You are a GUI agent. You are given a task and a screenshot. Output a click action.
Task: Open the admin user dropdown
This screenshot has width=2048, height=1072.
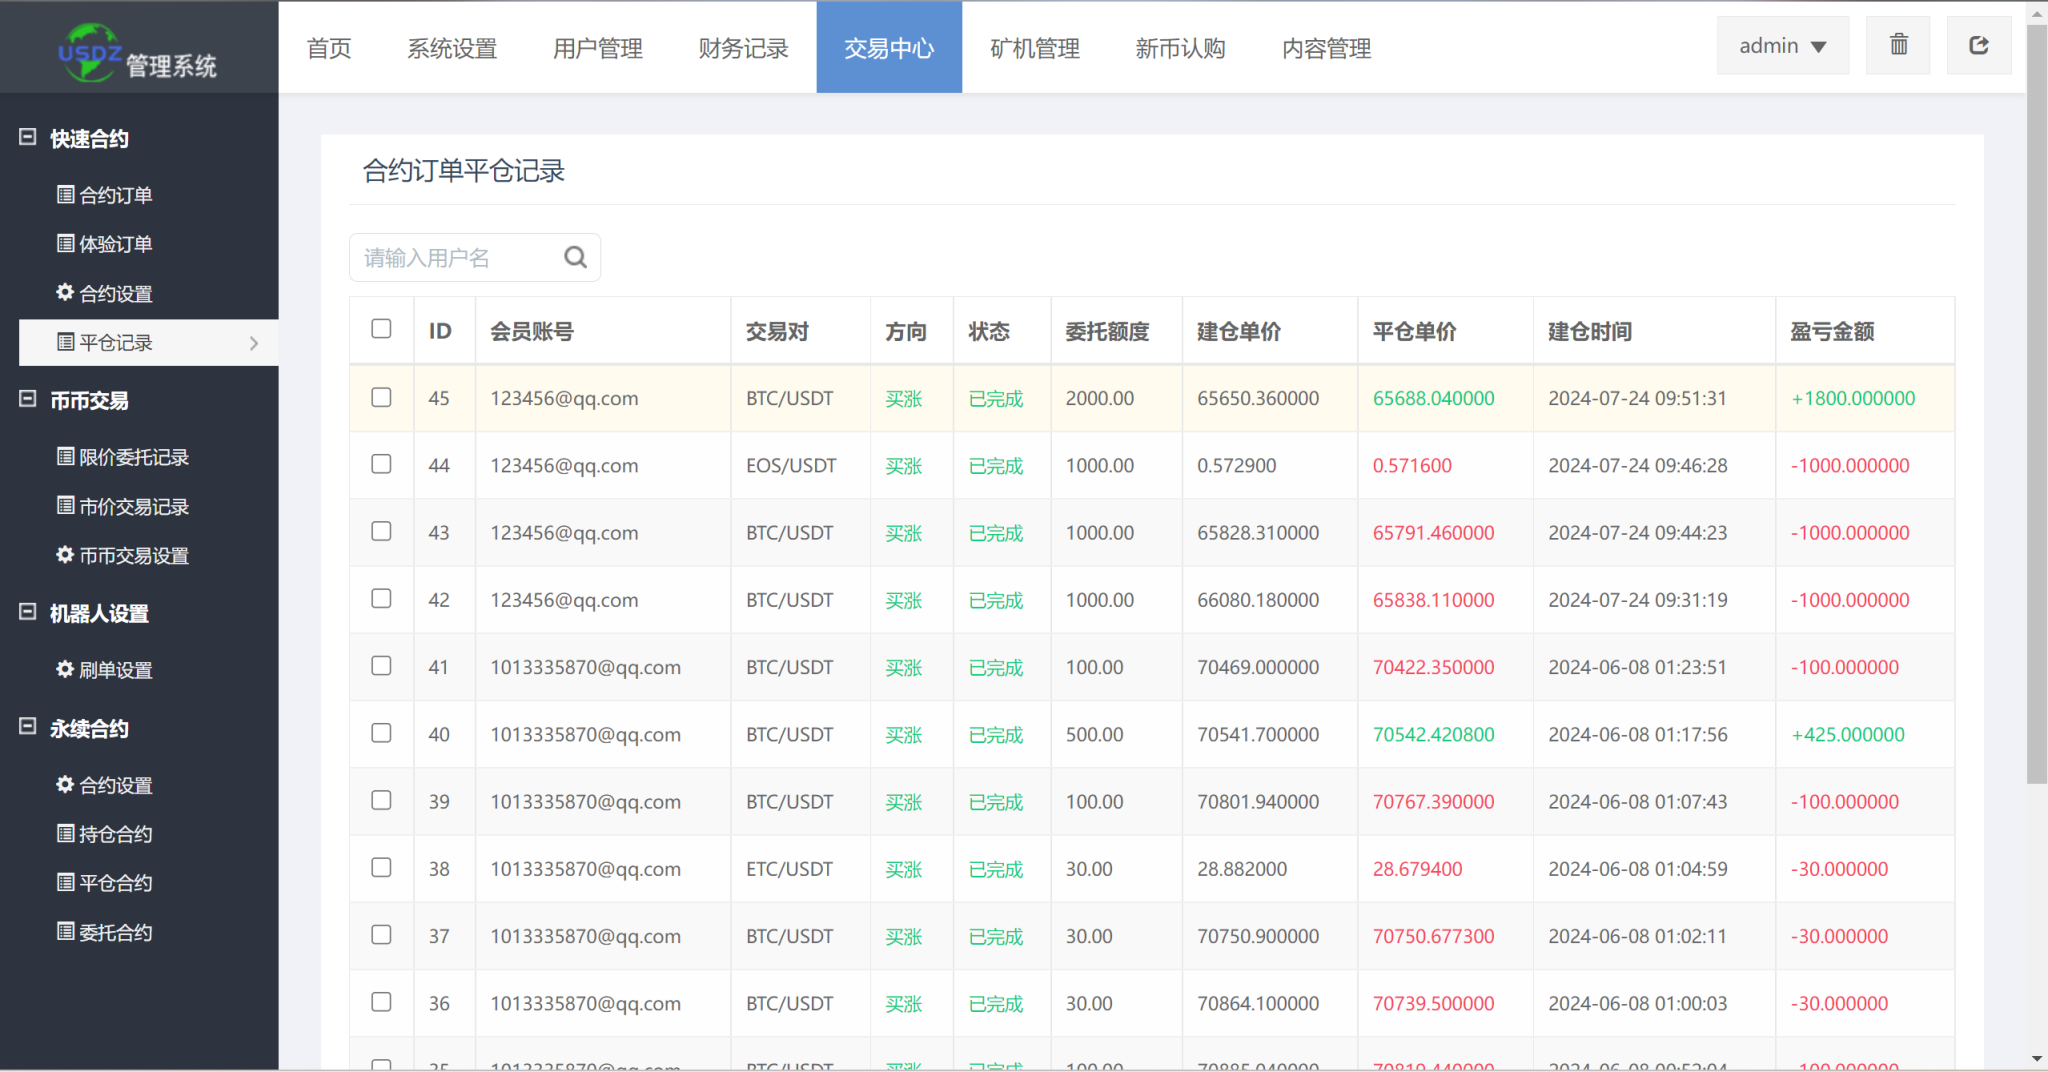pos(1782,46)
